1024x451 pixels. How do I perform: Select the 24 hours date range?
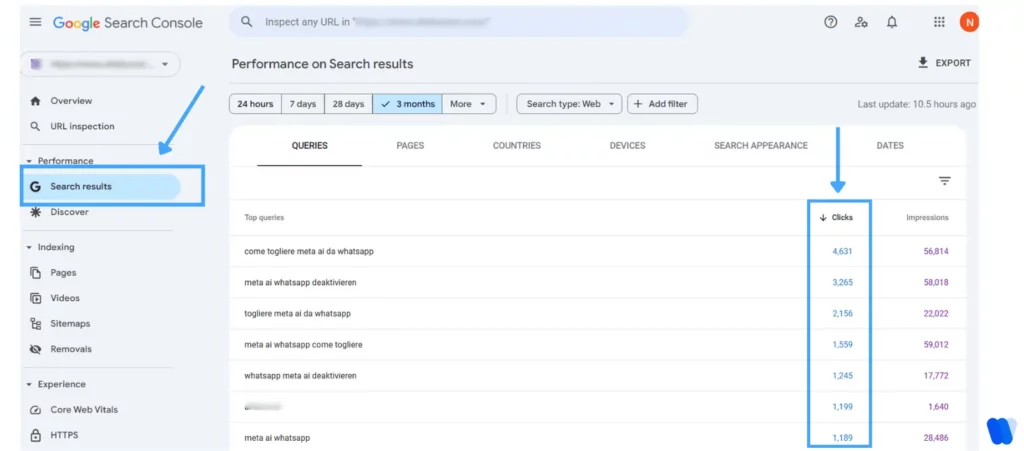255,104
